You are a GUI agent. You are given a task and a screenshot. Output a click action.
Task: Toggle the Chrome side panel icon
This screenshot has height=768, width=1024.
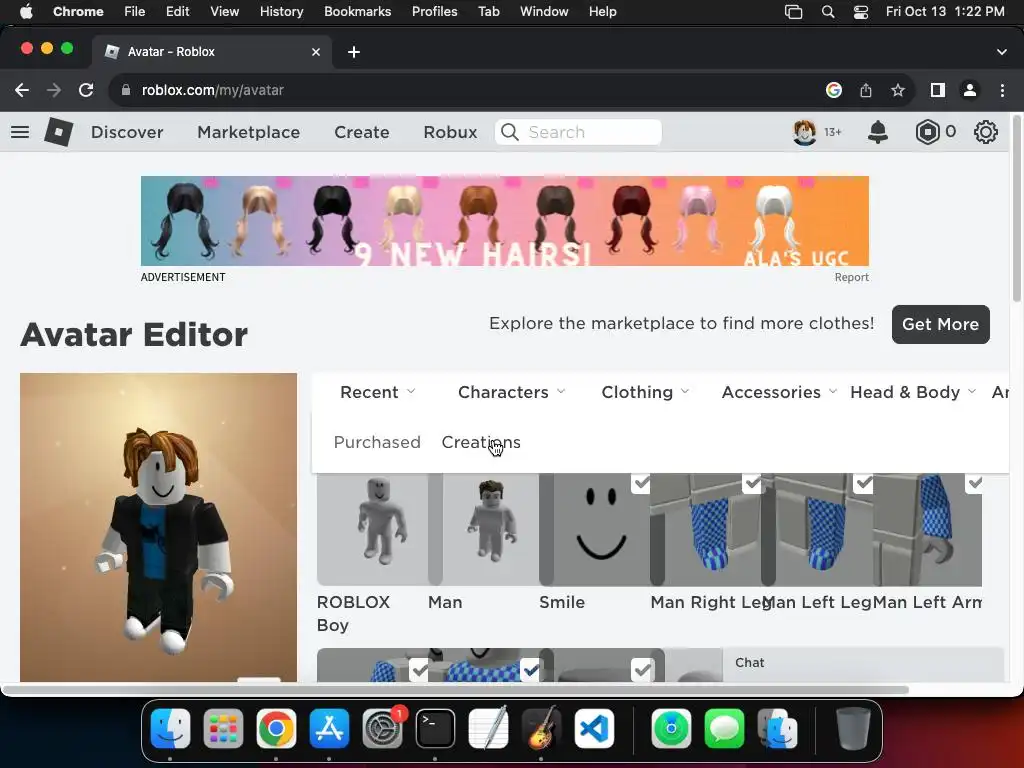pos(938,90)
